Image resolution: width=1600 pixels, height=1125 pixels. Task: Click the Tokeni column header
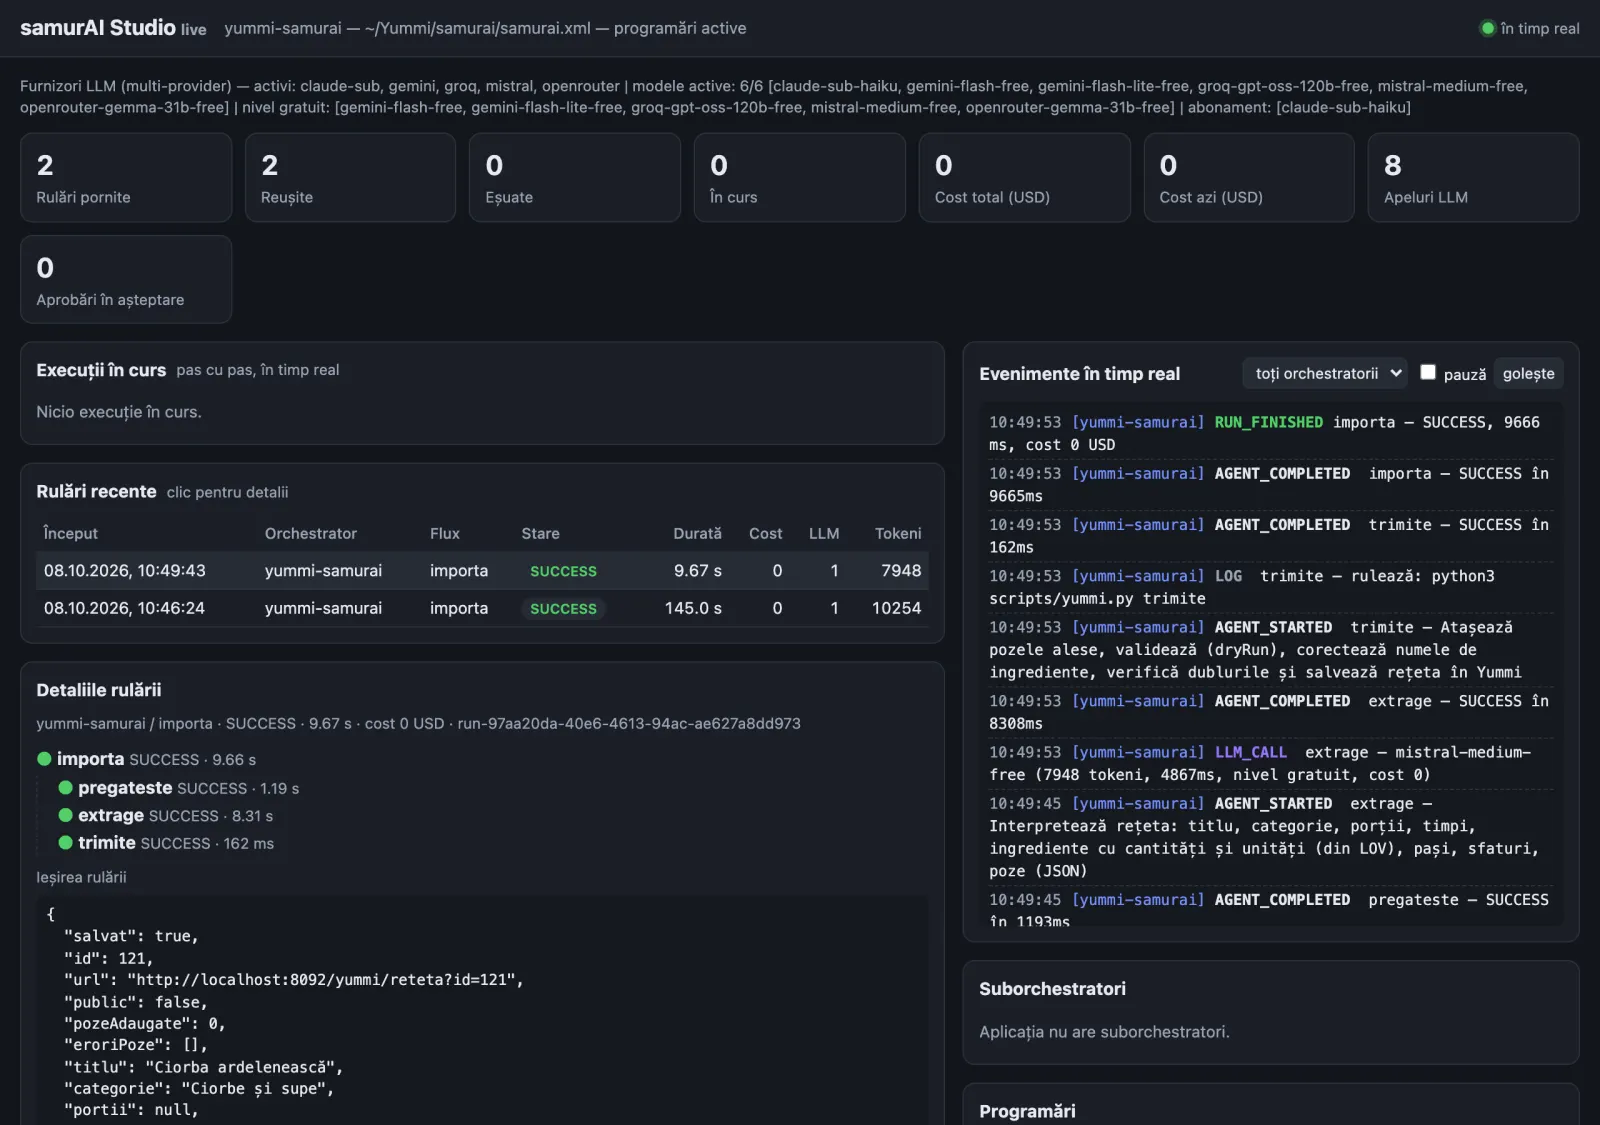pyautogui.click(x=898, y=534)
